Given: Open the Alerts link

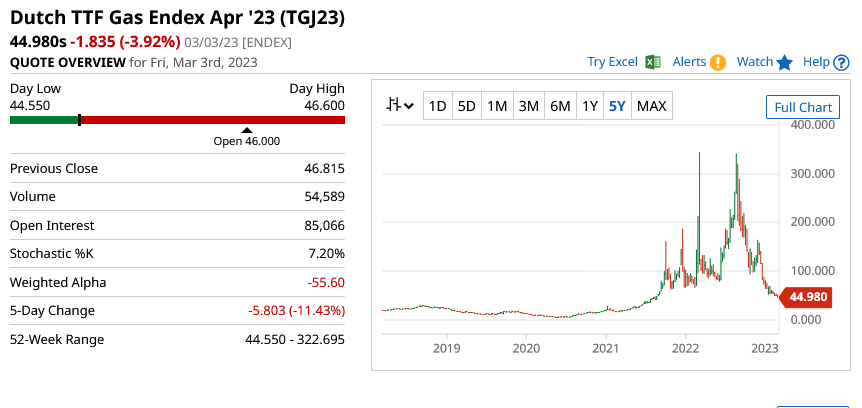Looking at the screenshot, I should tap(690, 62).
